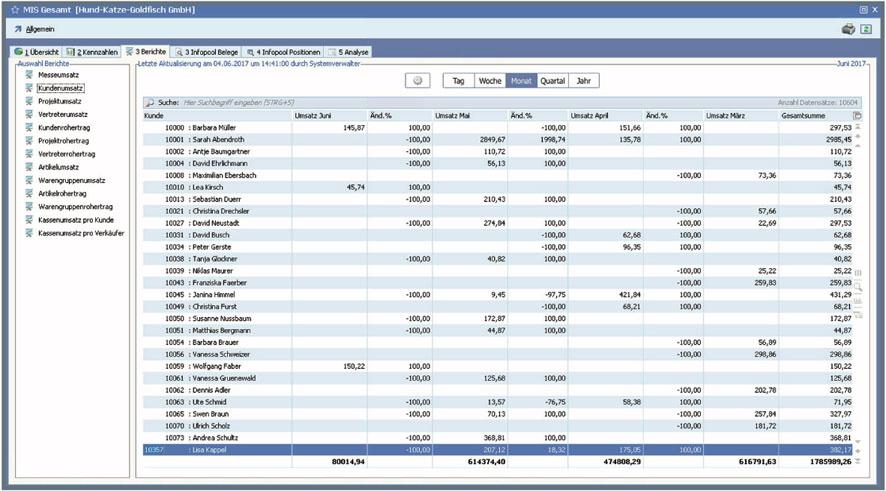Click the column chooser icon beside Gesamtsumme
886x491 pixels.
pos(857,116)
